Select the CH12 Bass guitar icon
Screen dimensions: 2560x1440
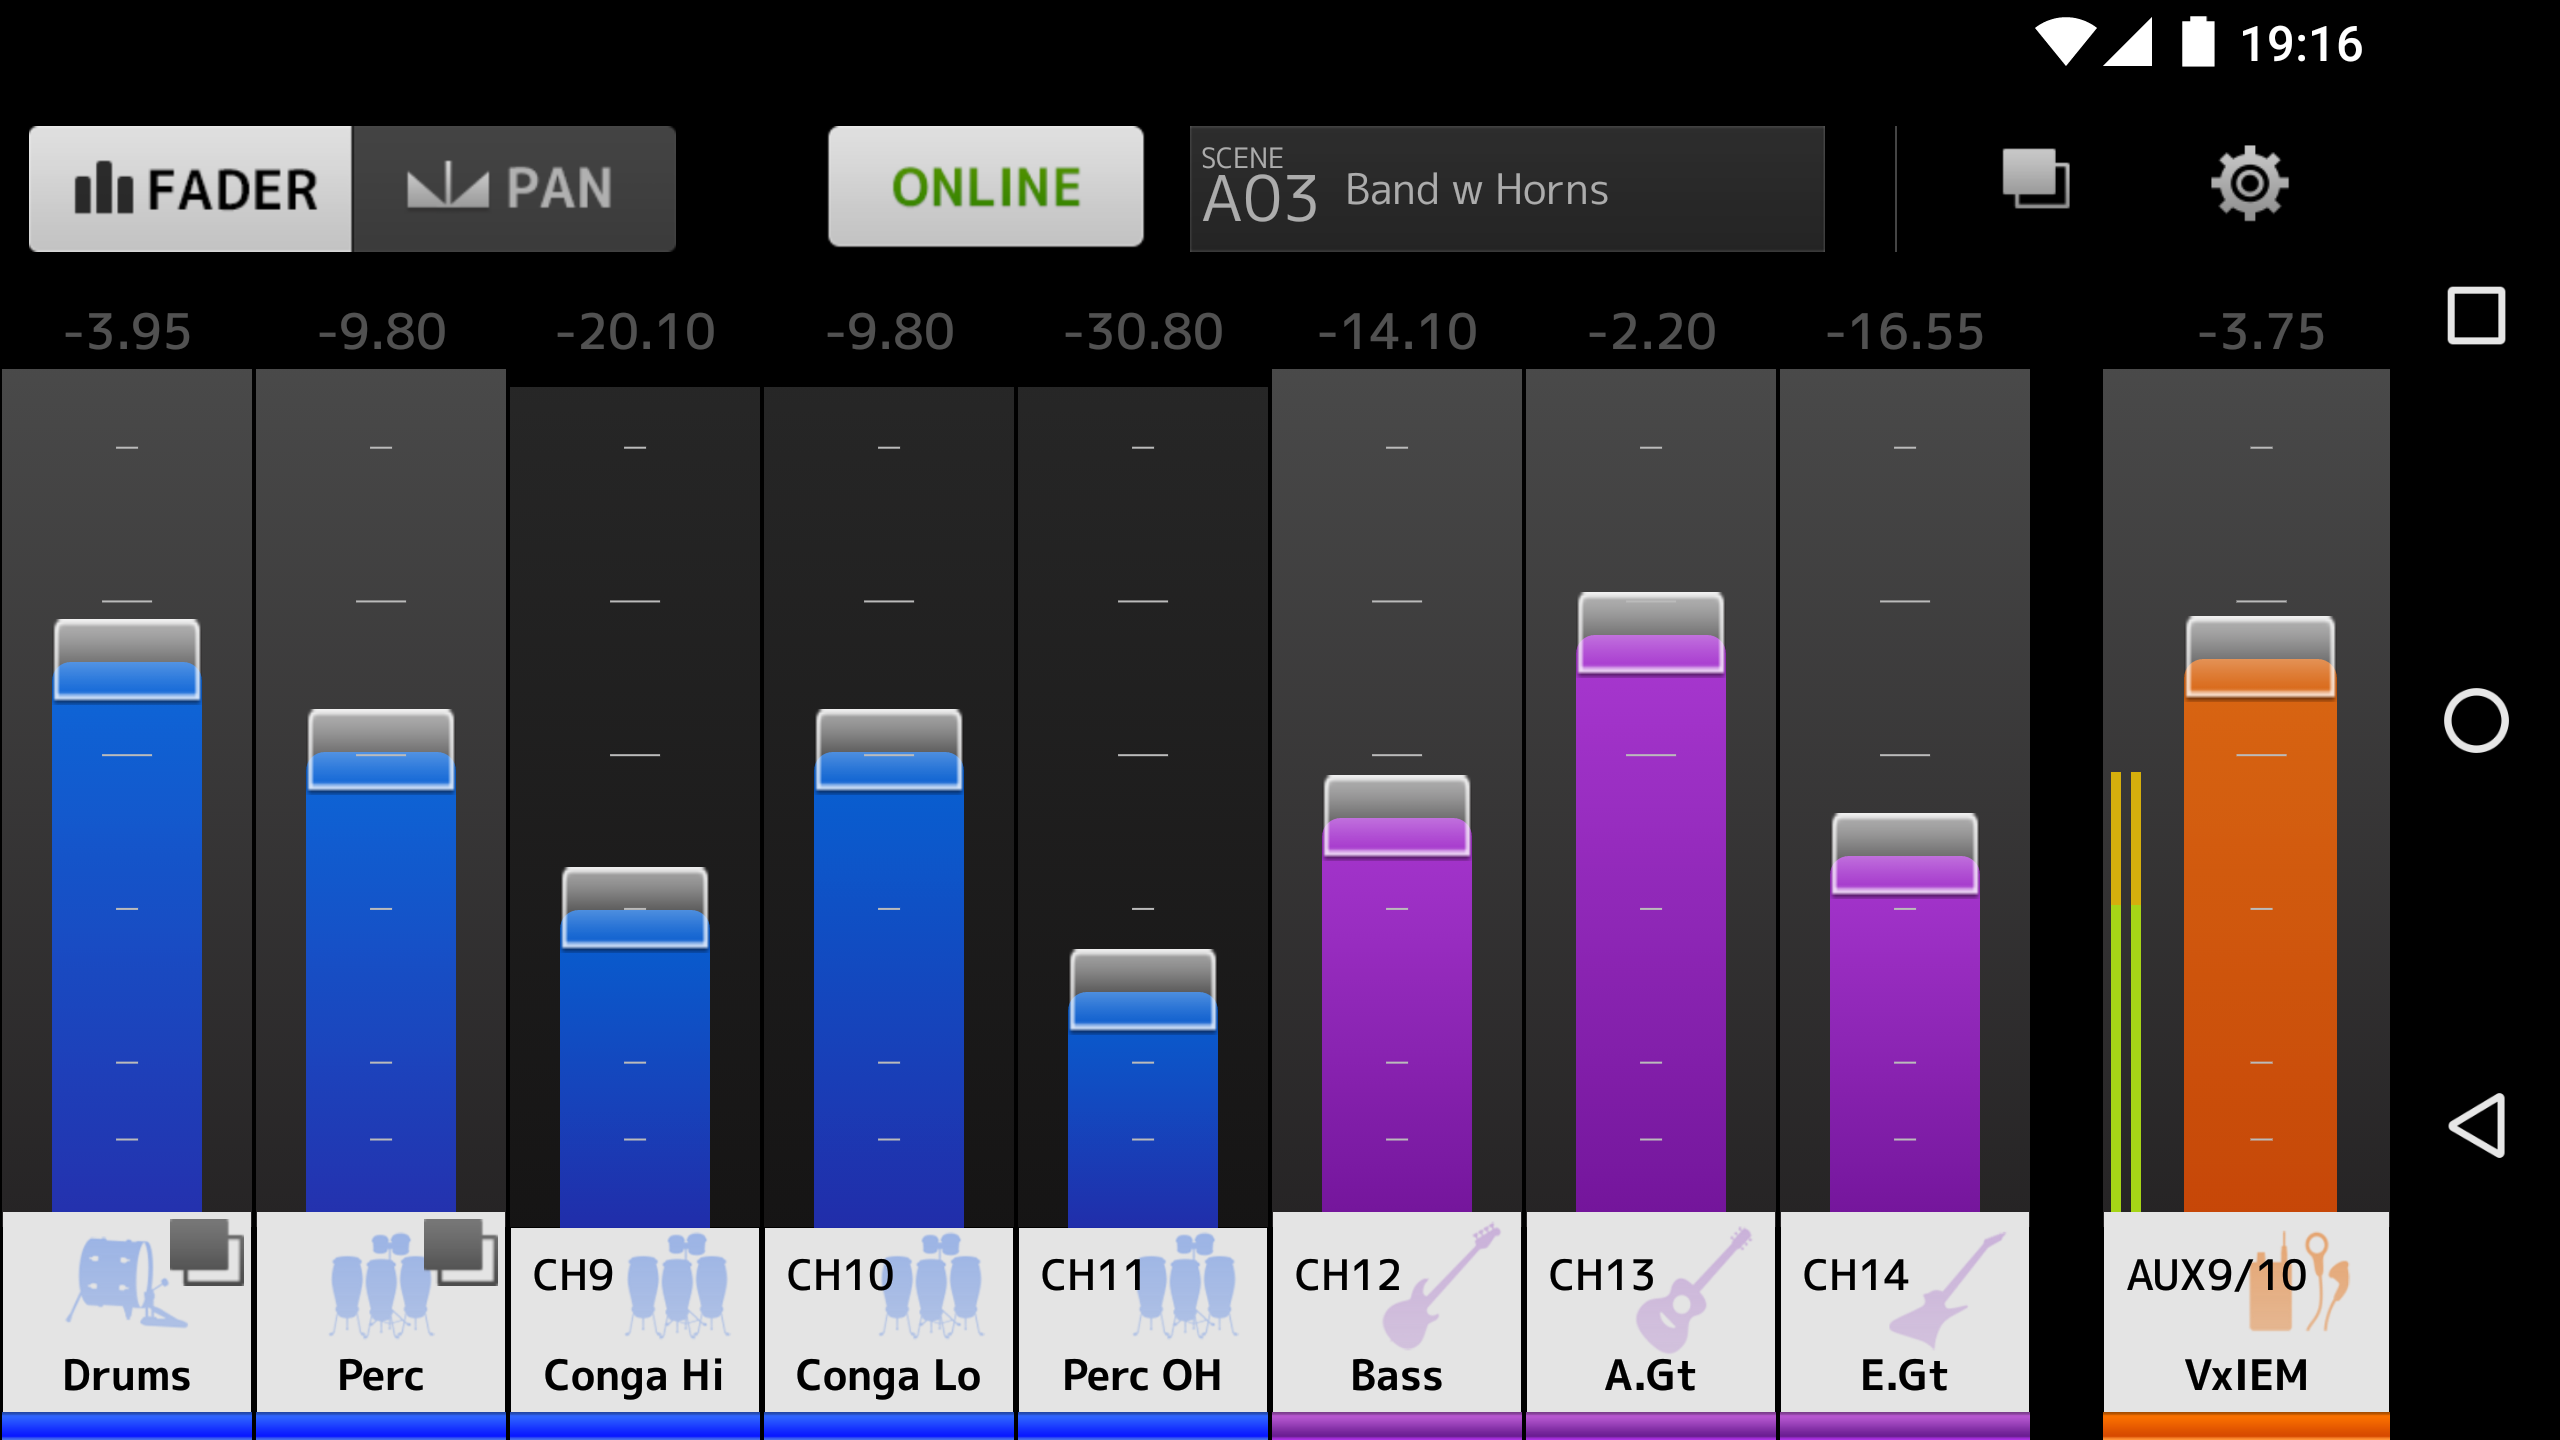(x=1441, y=1286)
